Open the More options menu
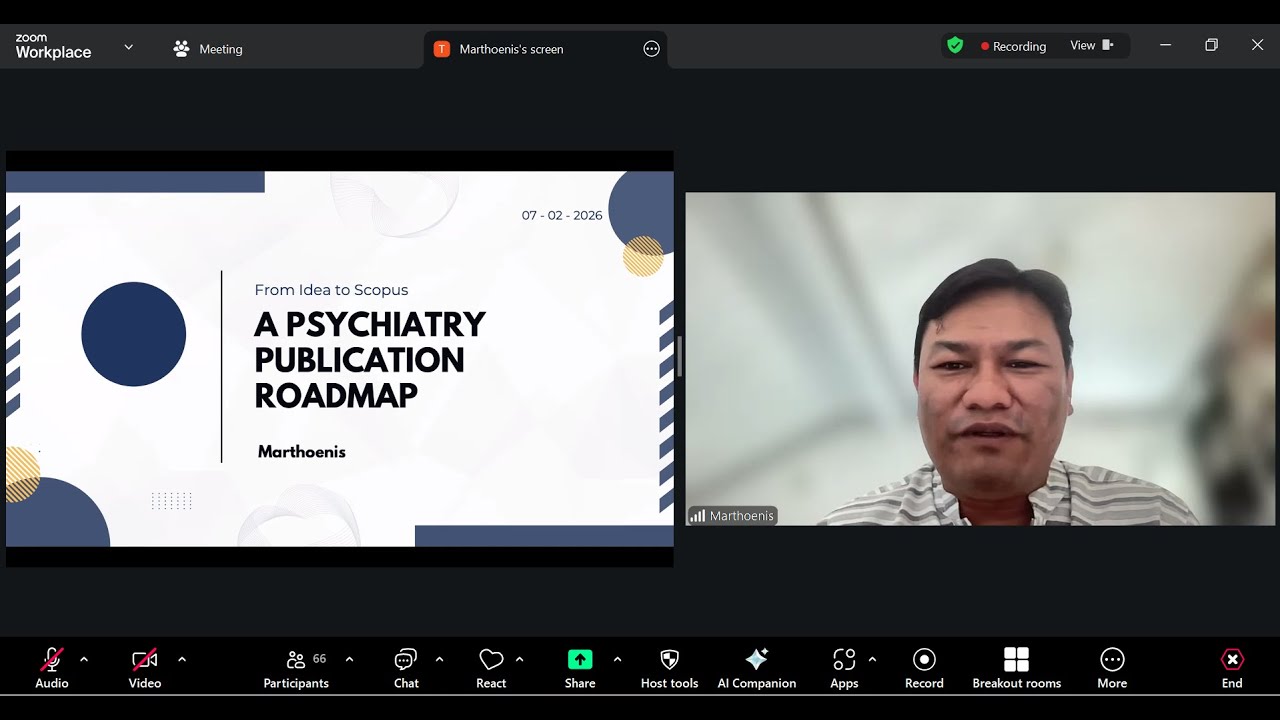Image resolution: width=1280 pixels, height=720 pixels. tap(1112, 668)
